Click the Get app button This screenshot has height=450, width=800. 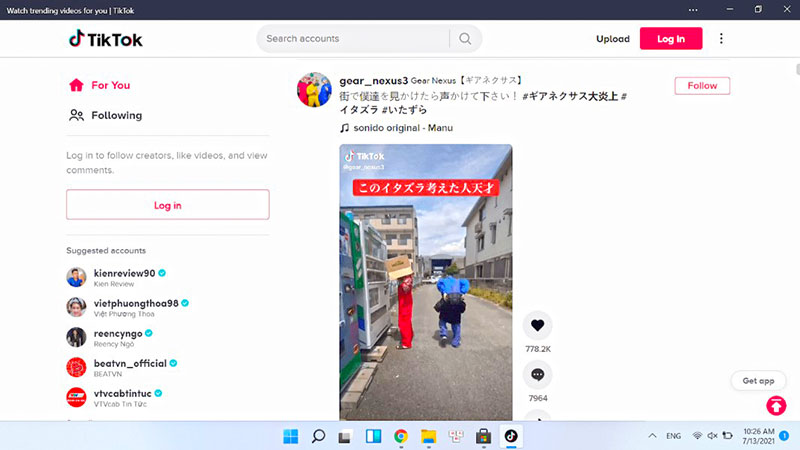click(758, 381)
